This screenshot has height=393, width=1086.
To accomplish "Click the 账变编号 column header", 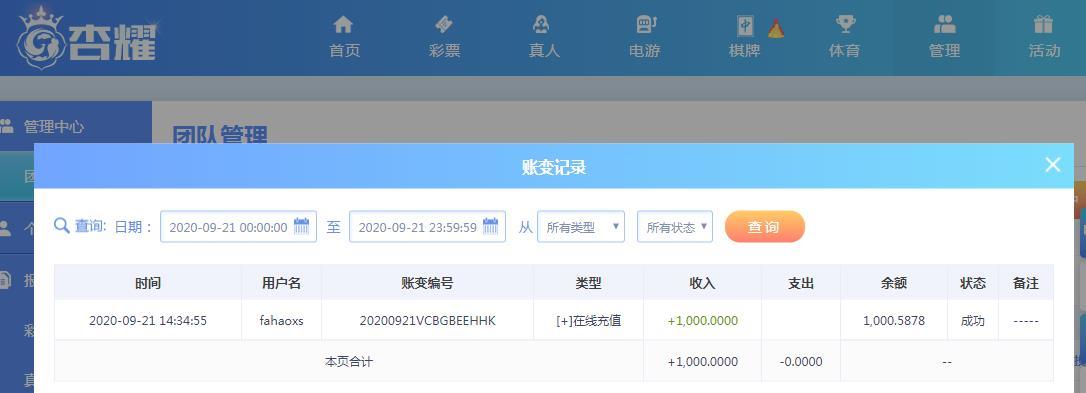I will [x=427, y=283].
